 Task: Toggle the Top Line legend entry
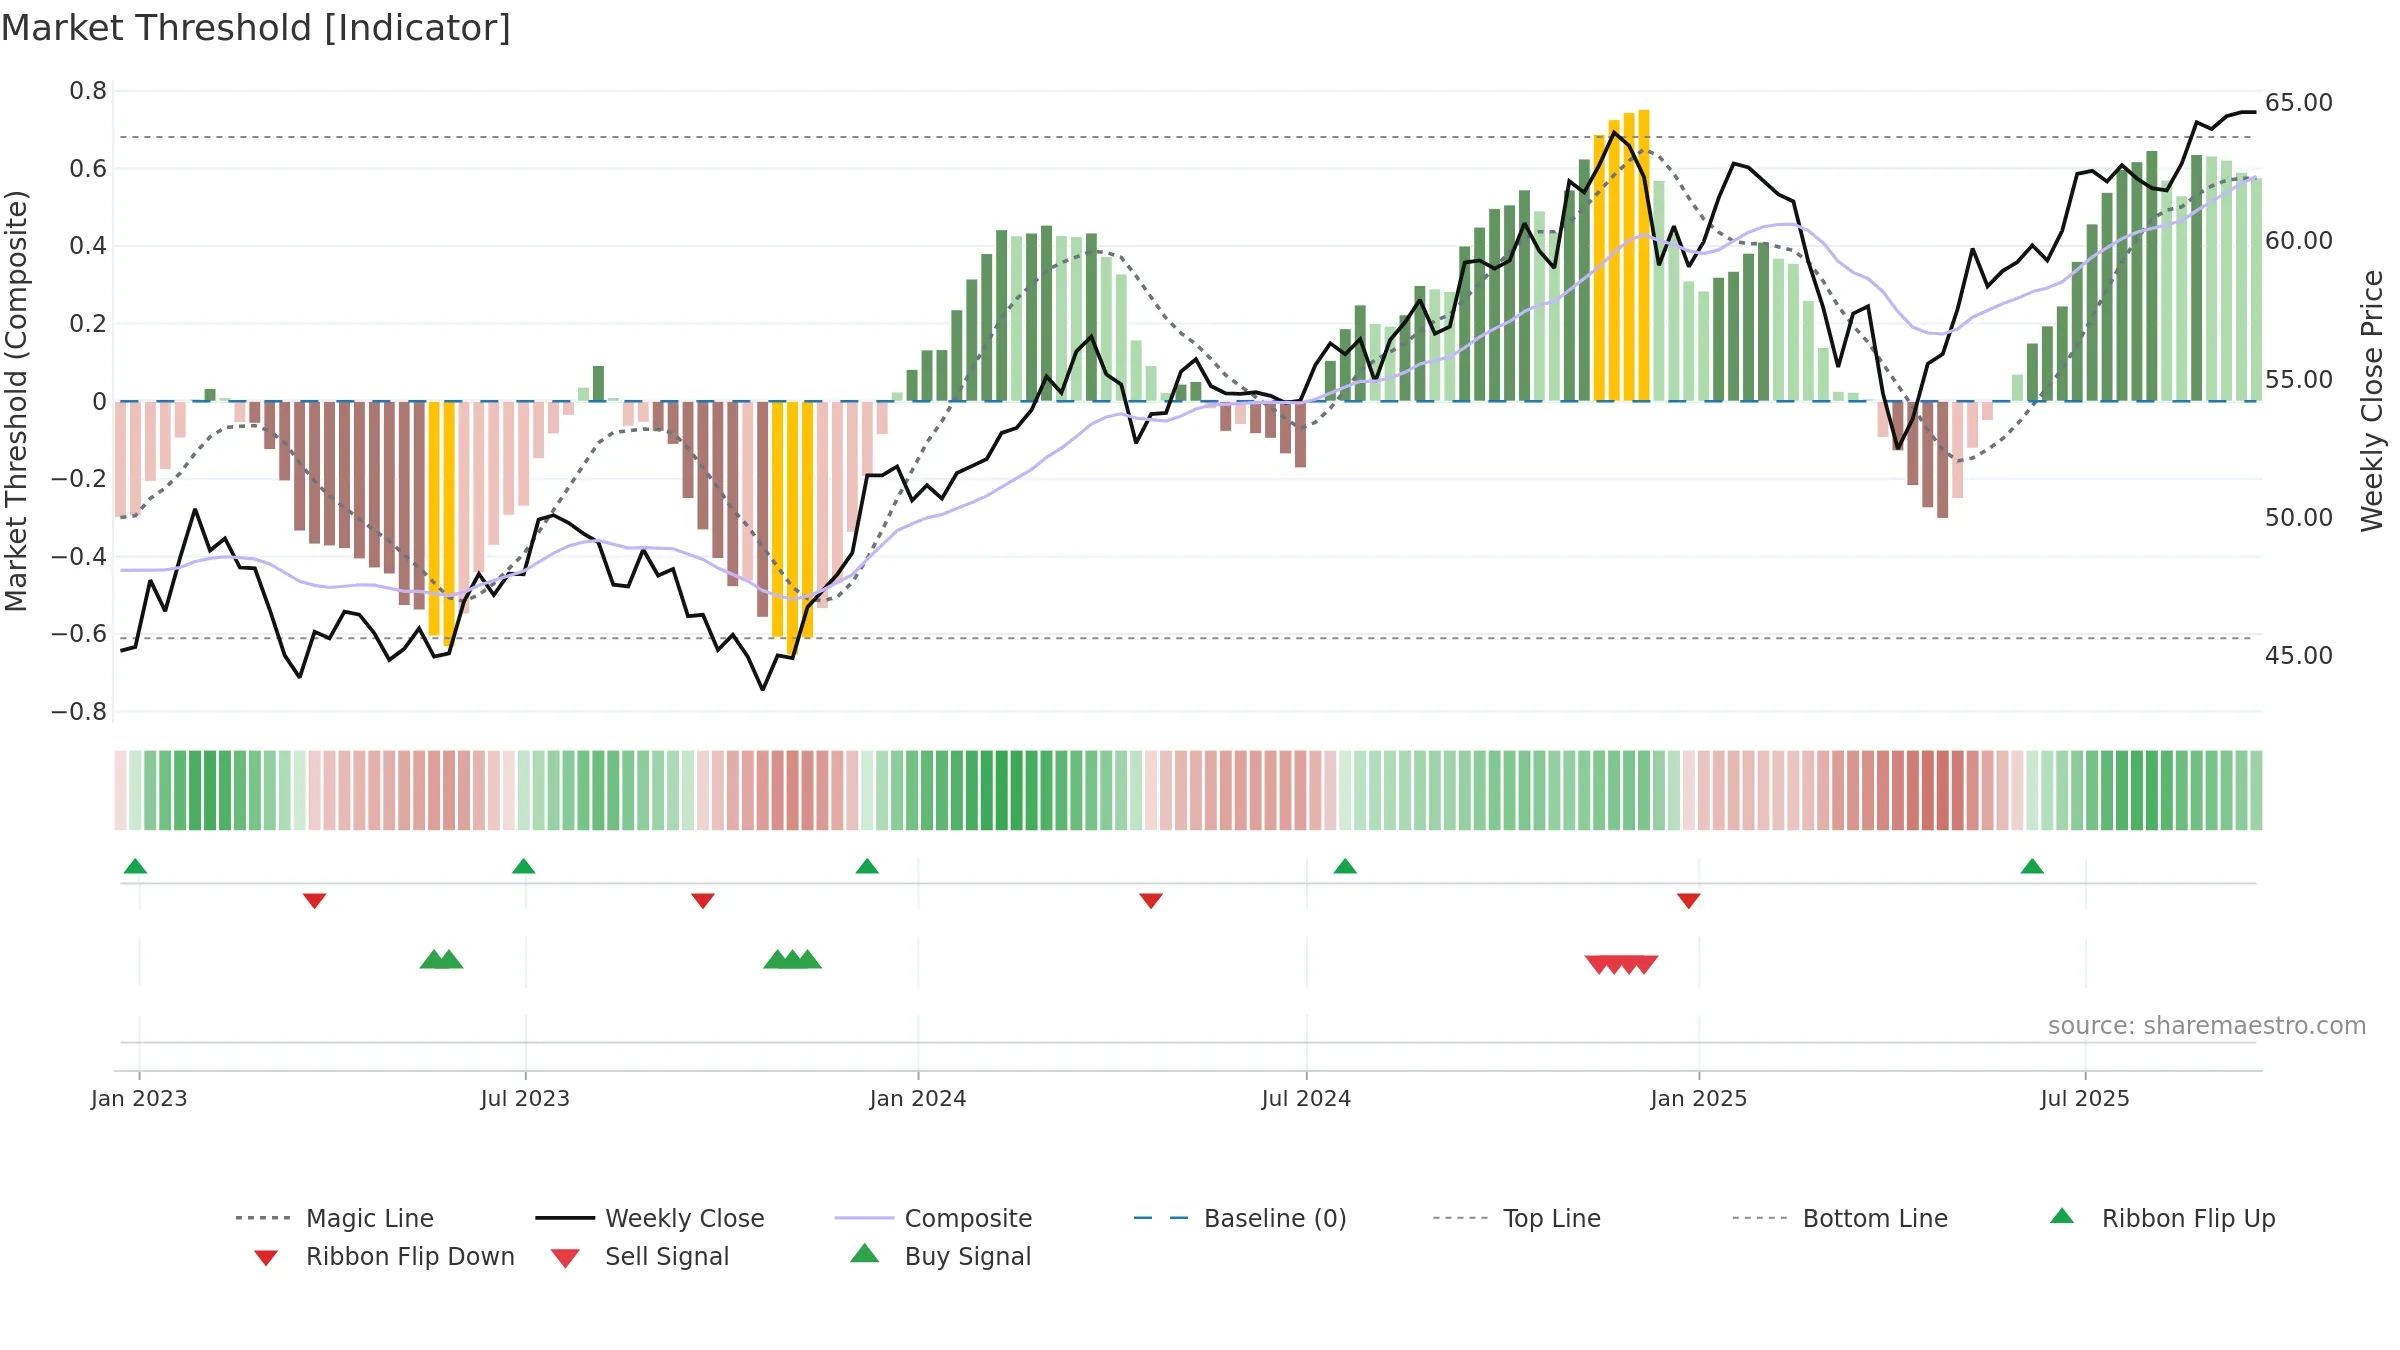coord(1517,1218)
